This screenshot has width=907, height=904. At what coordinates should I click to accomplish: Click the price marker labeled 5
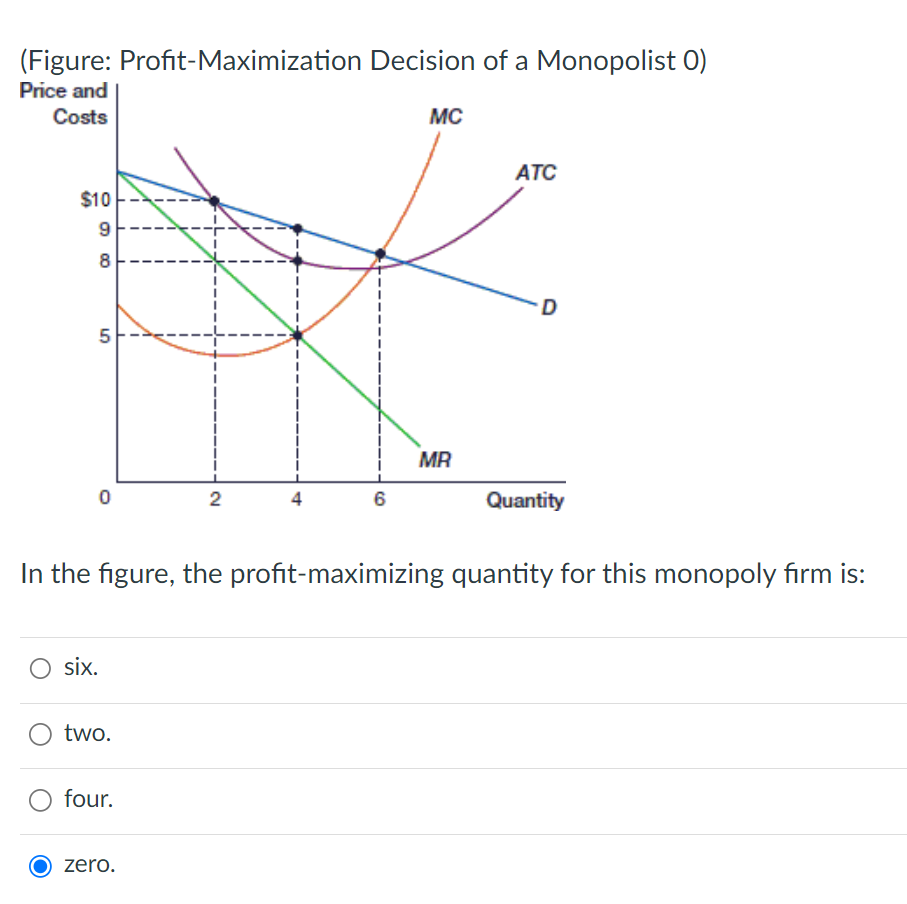click(106, 335)
